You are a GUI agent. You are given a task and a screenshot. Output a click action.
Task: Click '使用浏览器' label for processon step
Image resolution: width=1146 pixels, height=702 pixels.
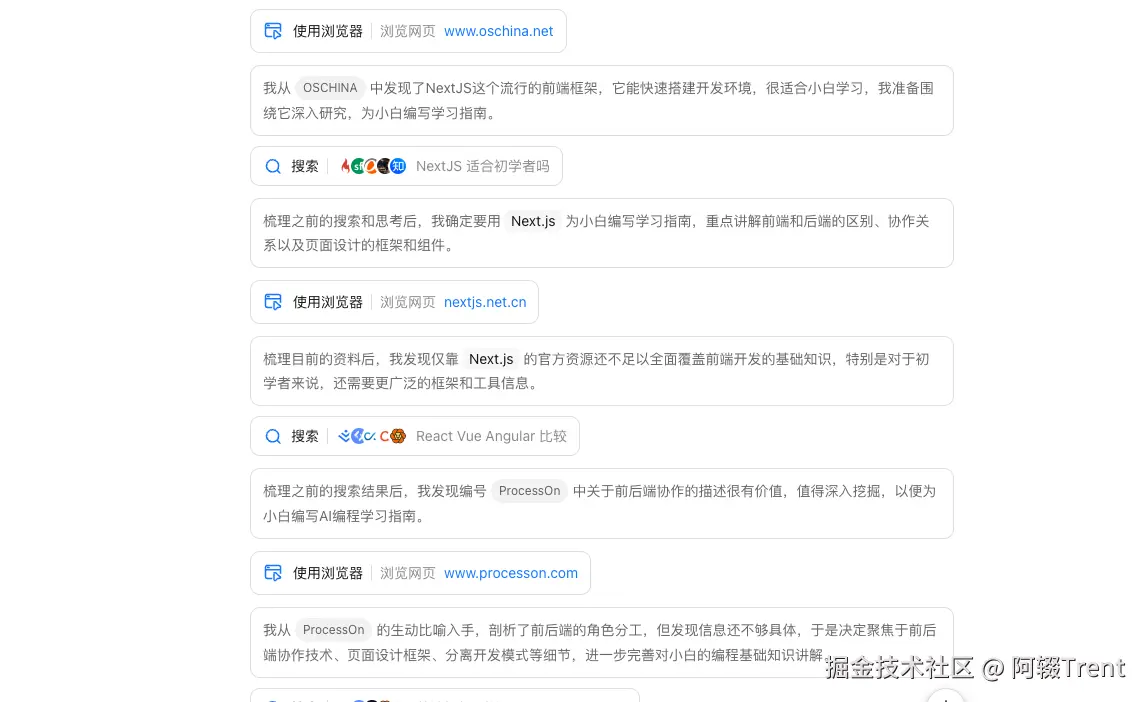click(327, 573)
